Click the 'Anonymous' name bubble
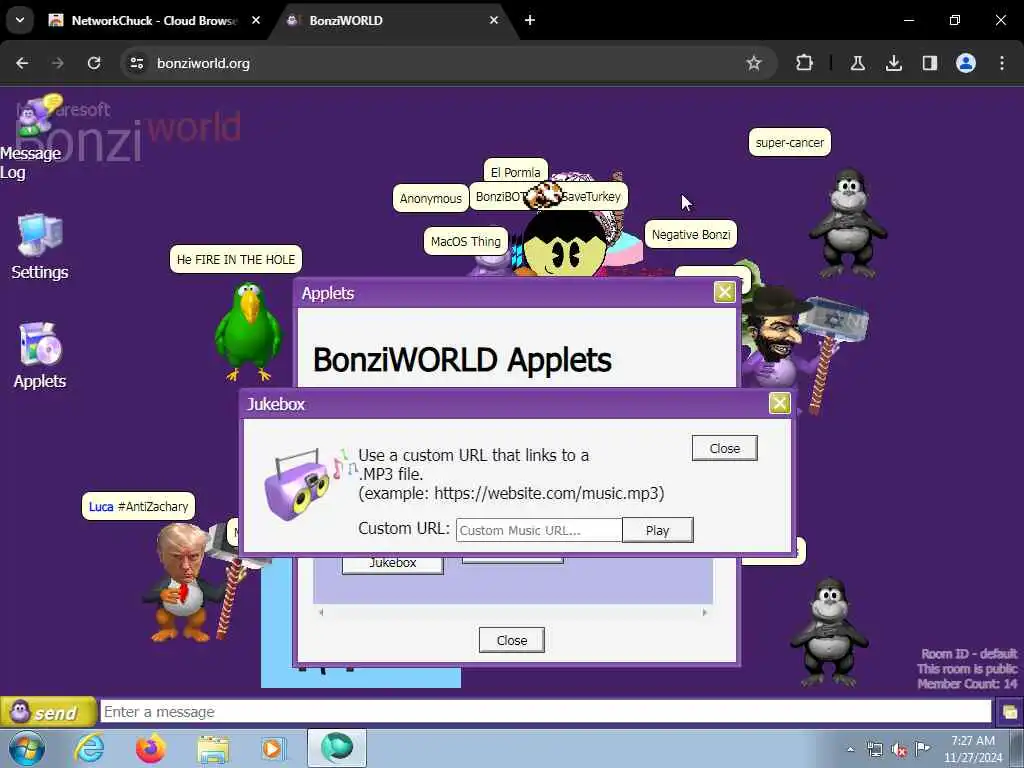 pos(430,199)
